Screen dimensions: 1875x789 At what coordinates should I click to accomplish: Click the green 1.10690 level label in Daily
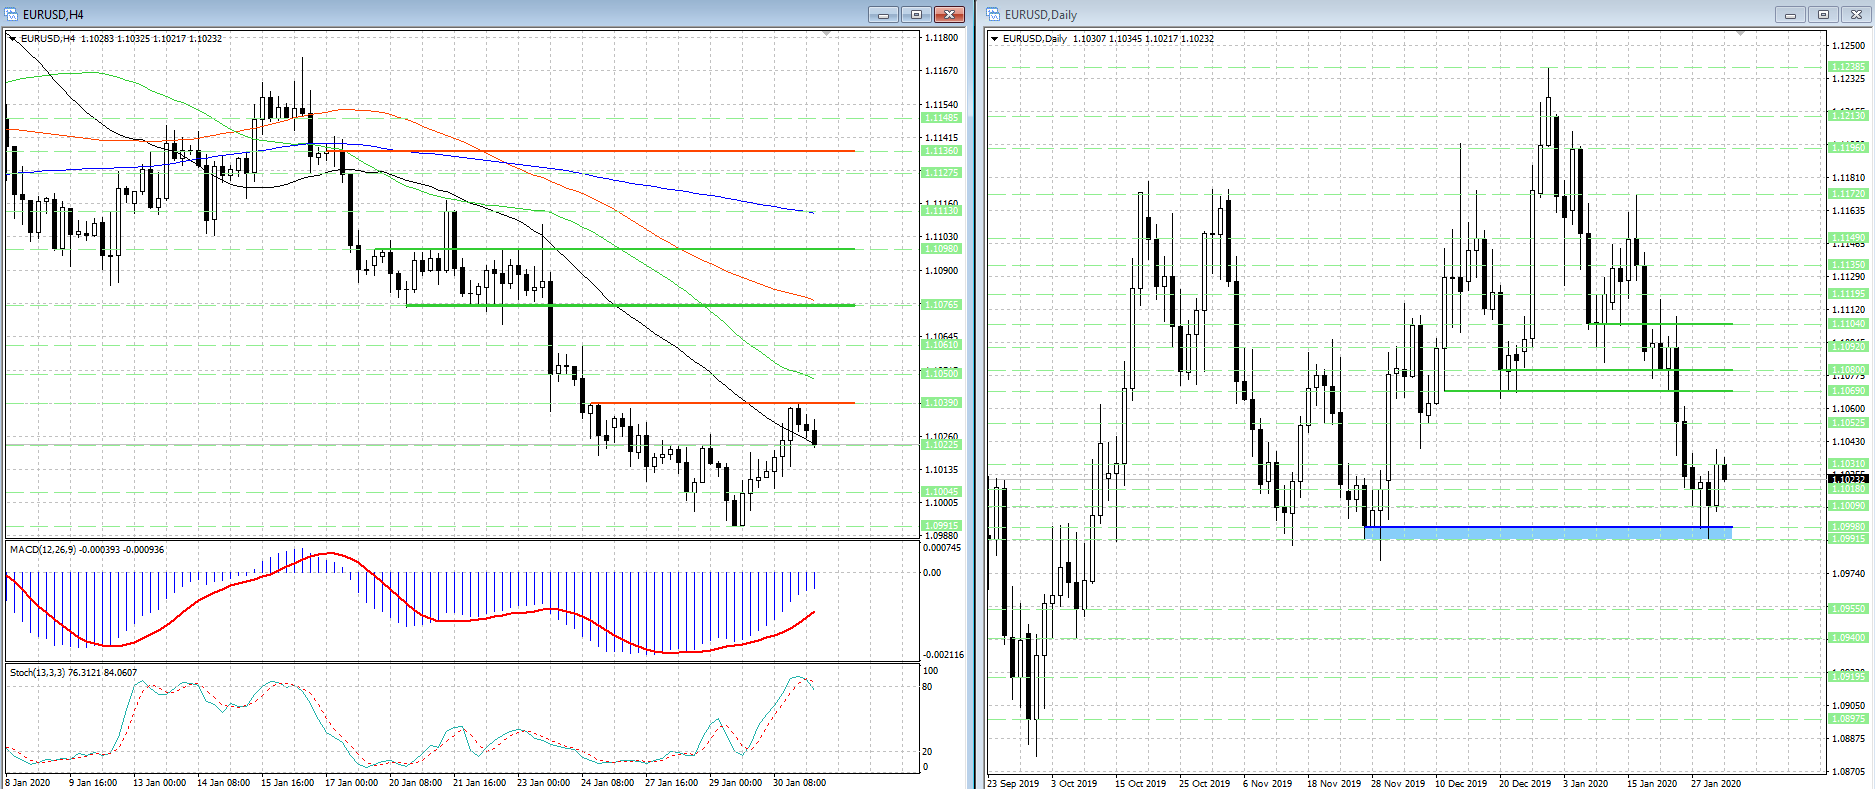click(1848, 391)
